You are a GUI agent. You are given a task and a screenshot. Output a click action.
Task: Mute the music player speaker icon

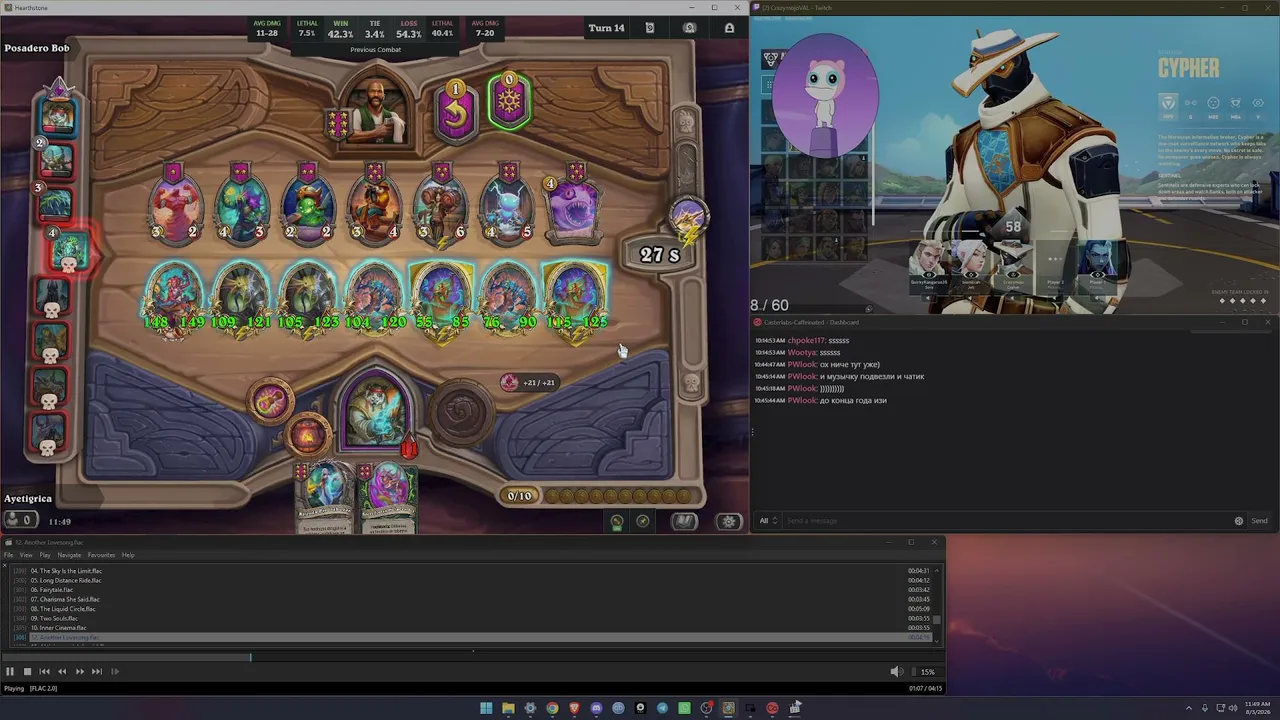click(896, 672)
